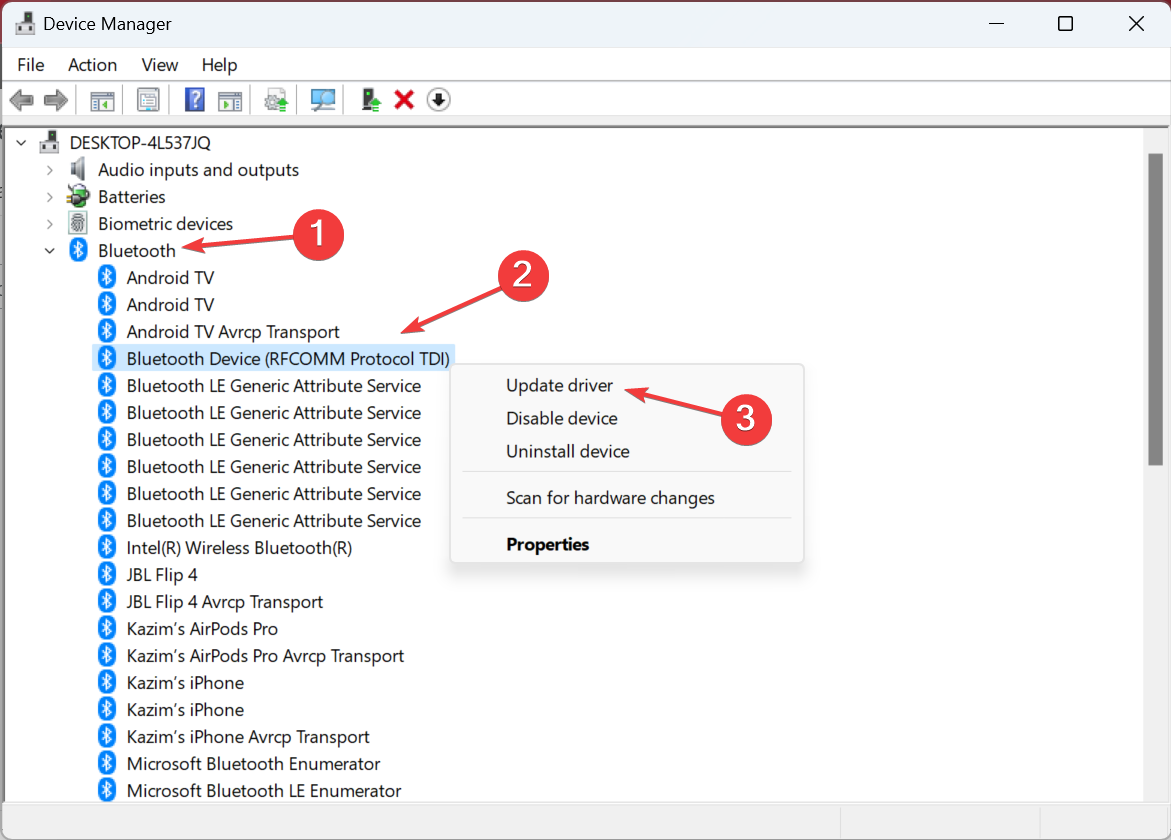Click the Biometric devices fingerprint icon
The width and height of the screenshot is (1171, 840).
78,223
